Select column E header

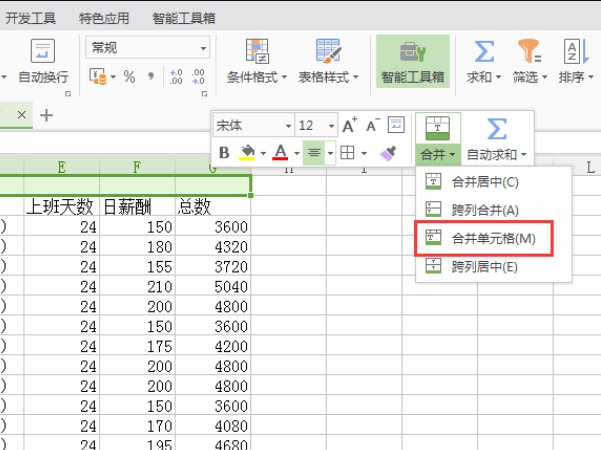coord(61,167)
